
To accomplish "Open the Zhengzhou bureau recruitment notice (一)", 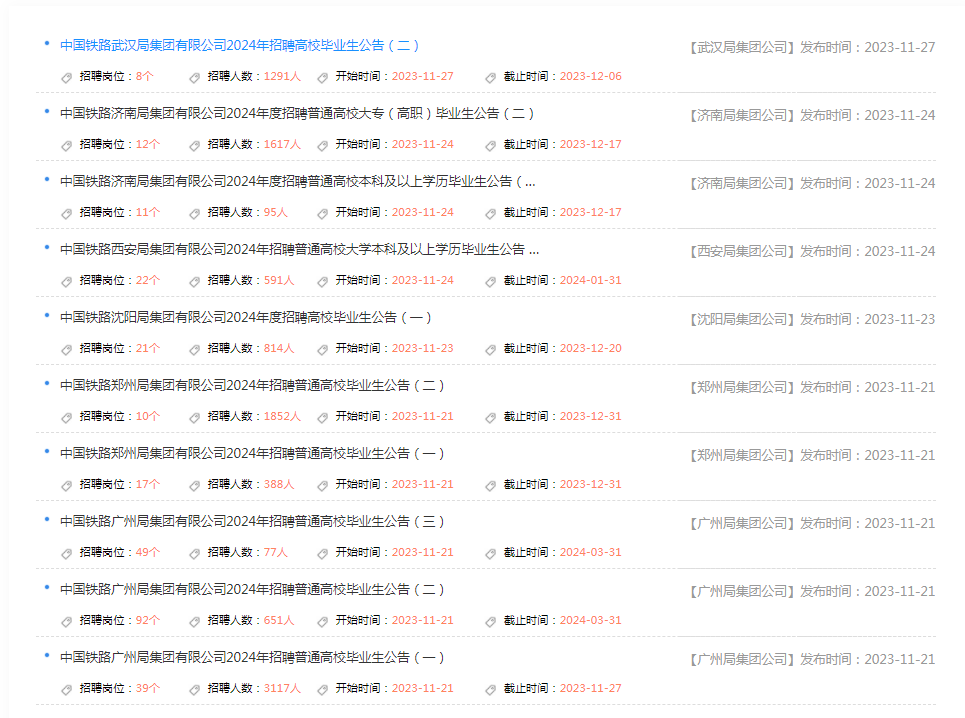I will tap(252, 453).
